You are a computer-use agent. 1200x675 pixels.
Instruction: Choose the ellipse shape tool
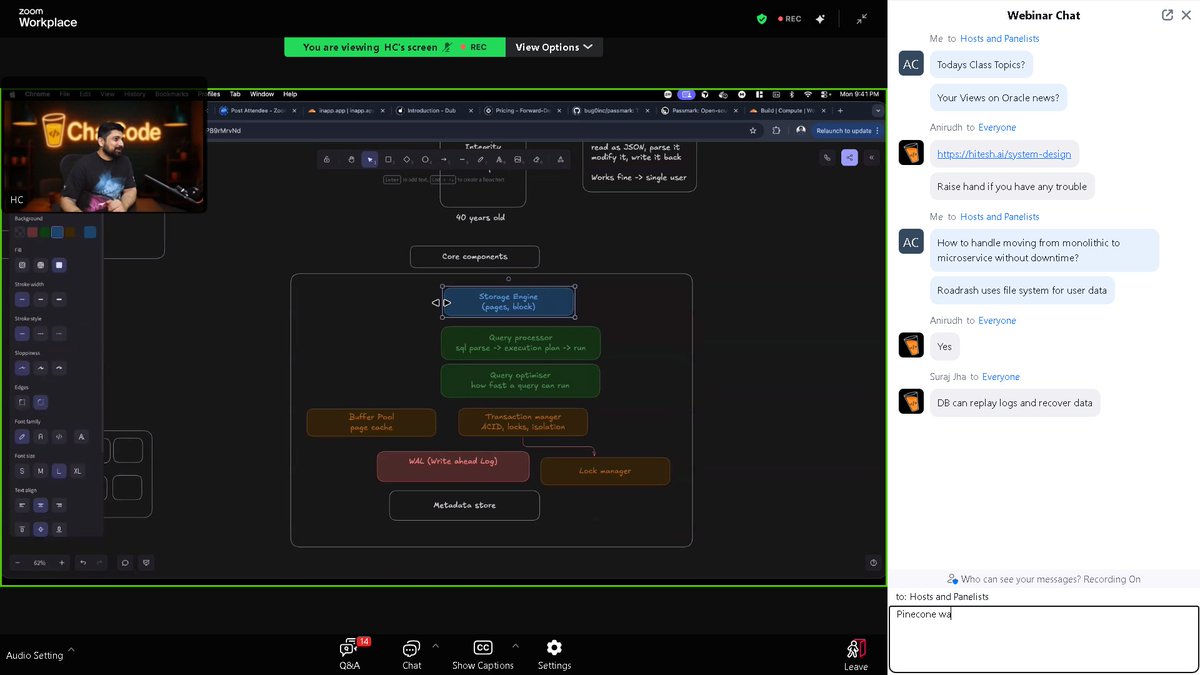point(425,159)
